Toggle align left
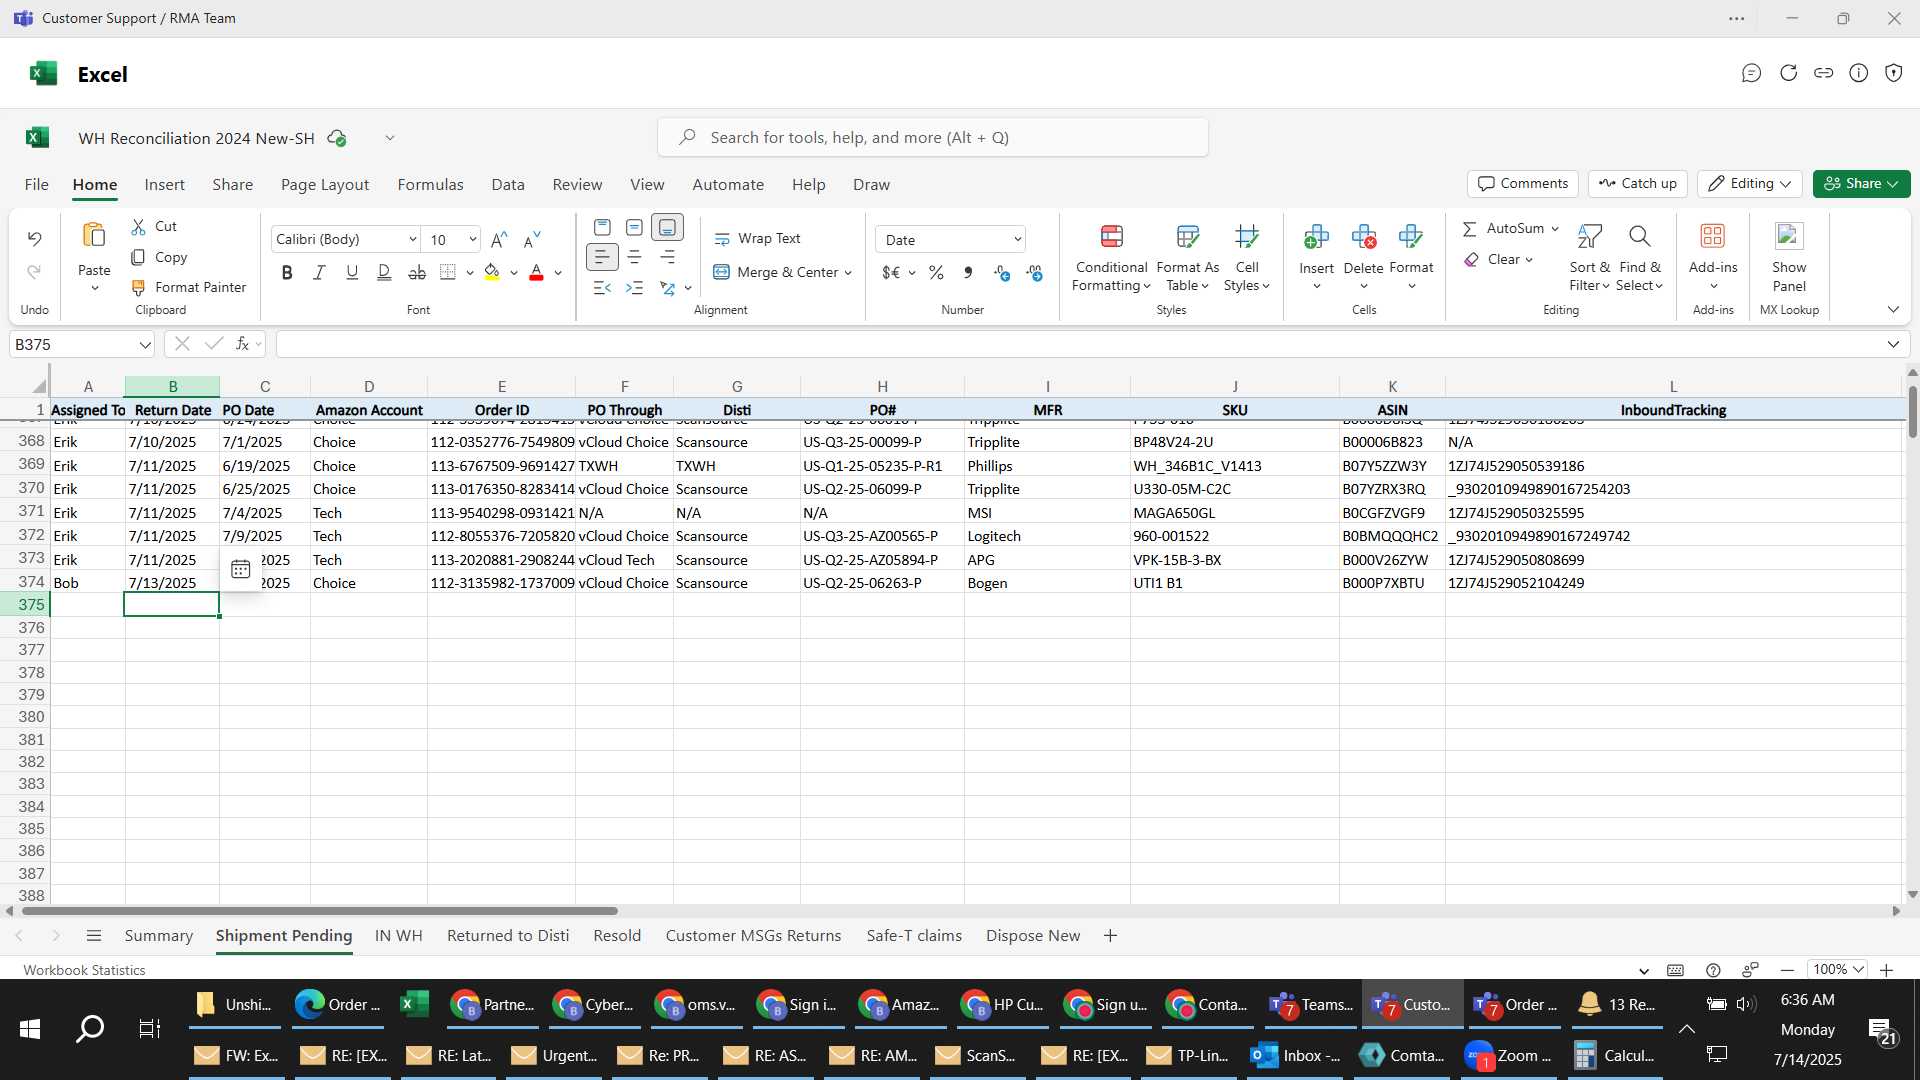The image size is (1920, 1080). click(x=602, y=258)
